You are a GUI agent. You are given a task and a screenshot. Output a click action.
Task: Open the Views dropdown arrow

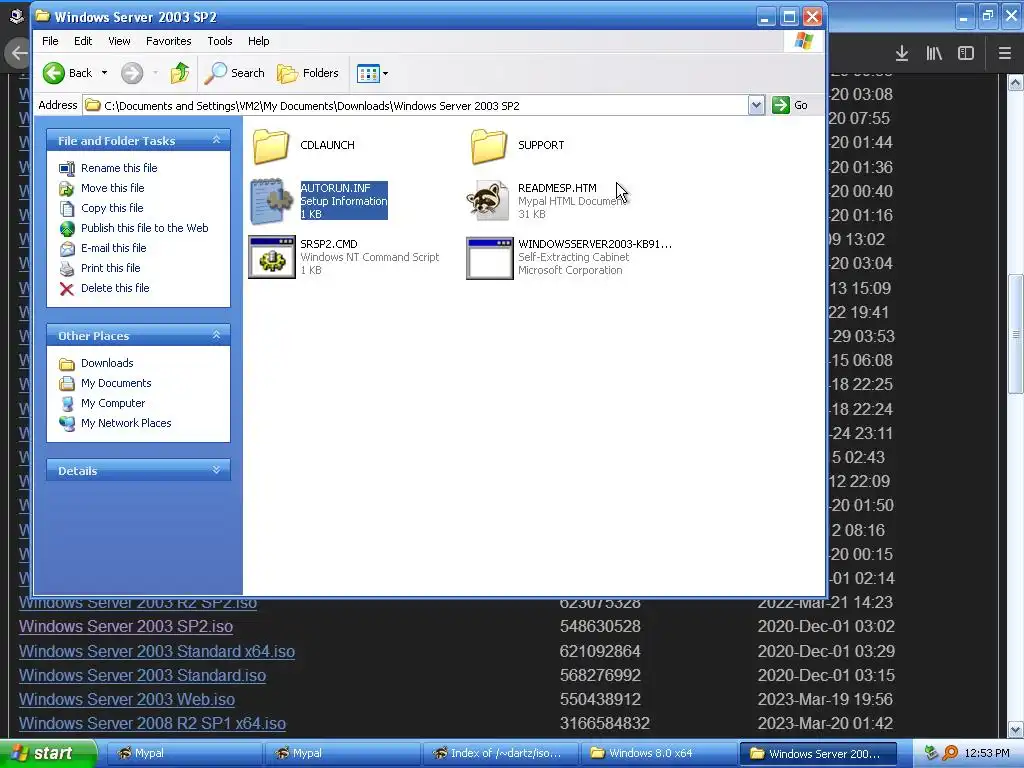click(x=385, y=73)
